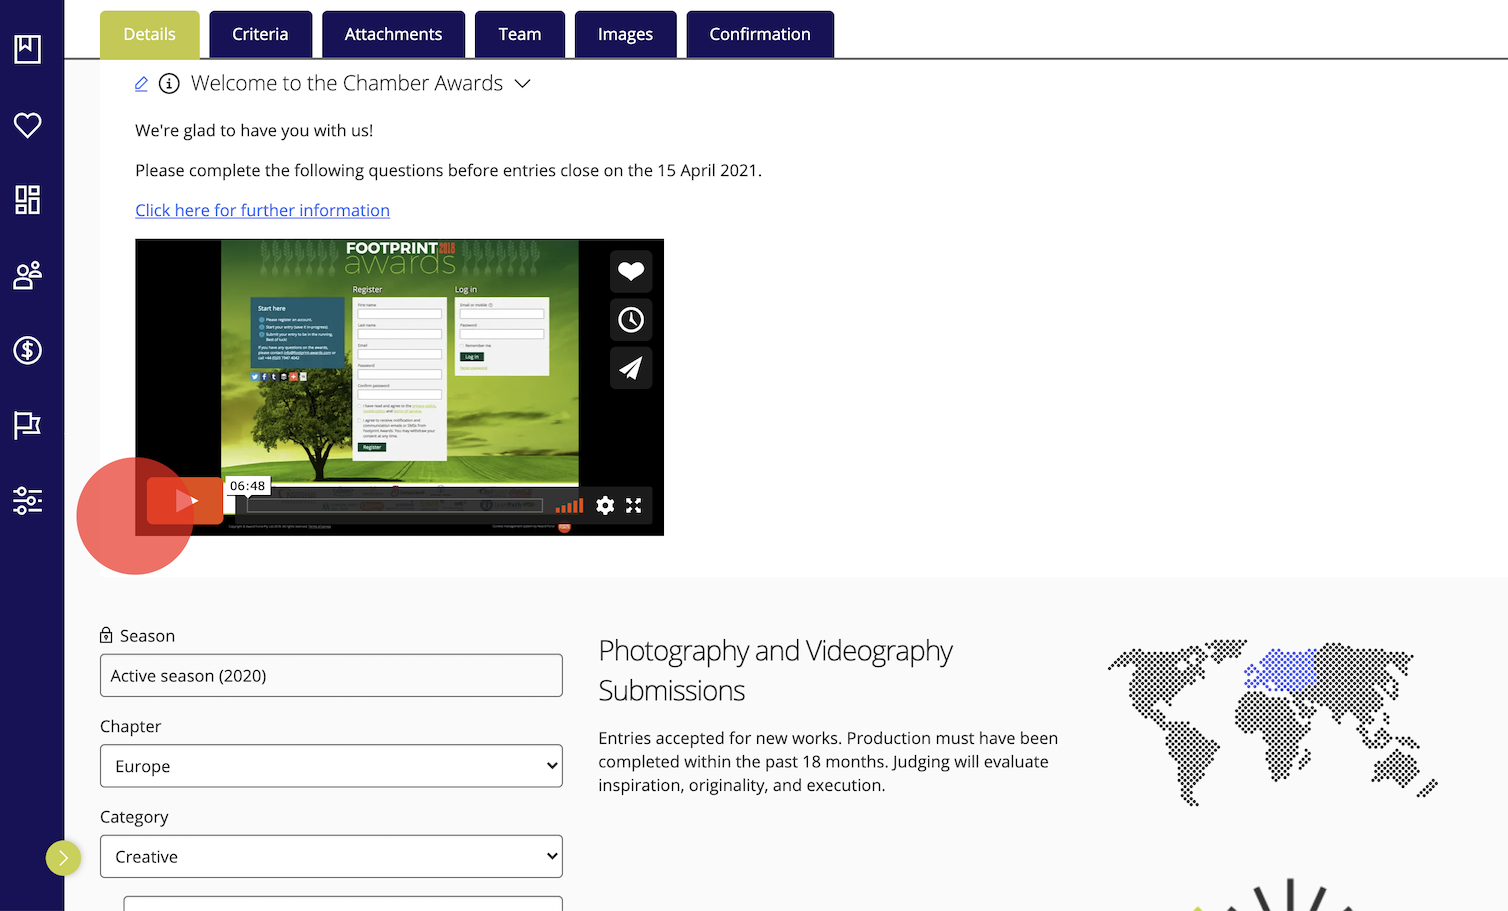The image size is (1508, 911).
Task: Follow the further information link
Action: point(262,210)
